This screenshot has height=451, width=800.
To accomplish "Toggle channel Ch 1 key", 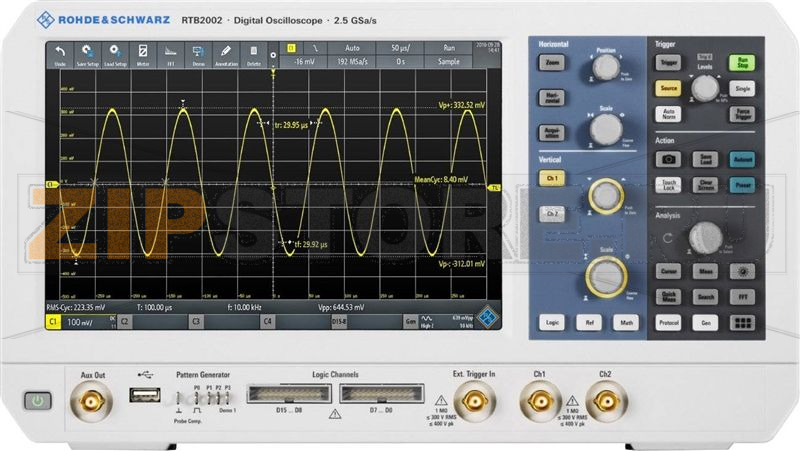I will point(552,179).
